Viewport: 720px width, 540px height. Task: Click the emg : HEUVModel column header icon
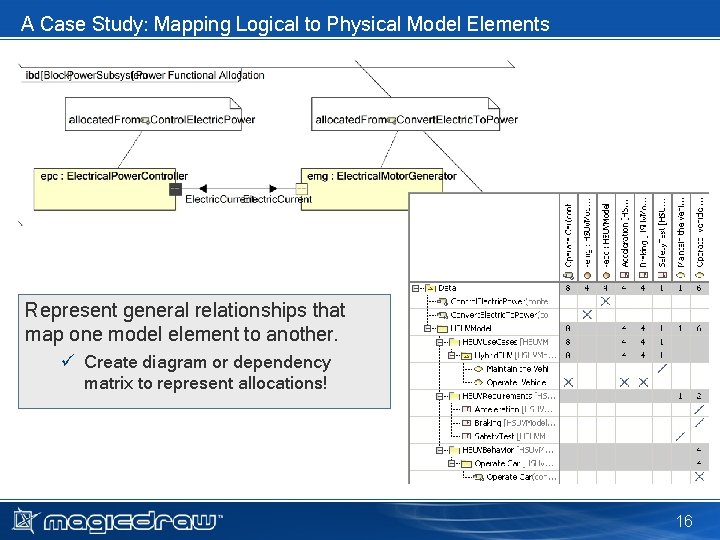(x=587, y=276)
